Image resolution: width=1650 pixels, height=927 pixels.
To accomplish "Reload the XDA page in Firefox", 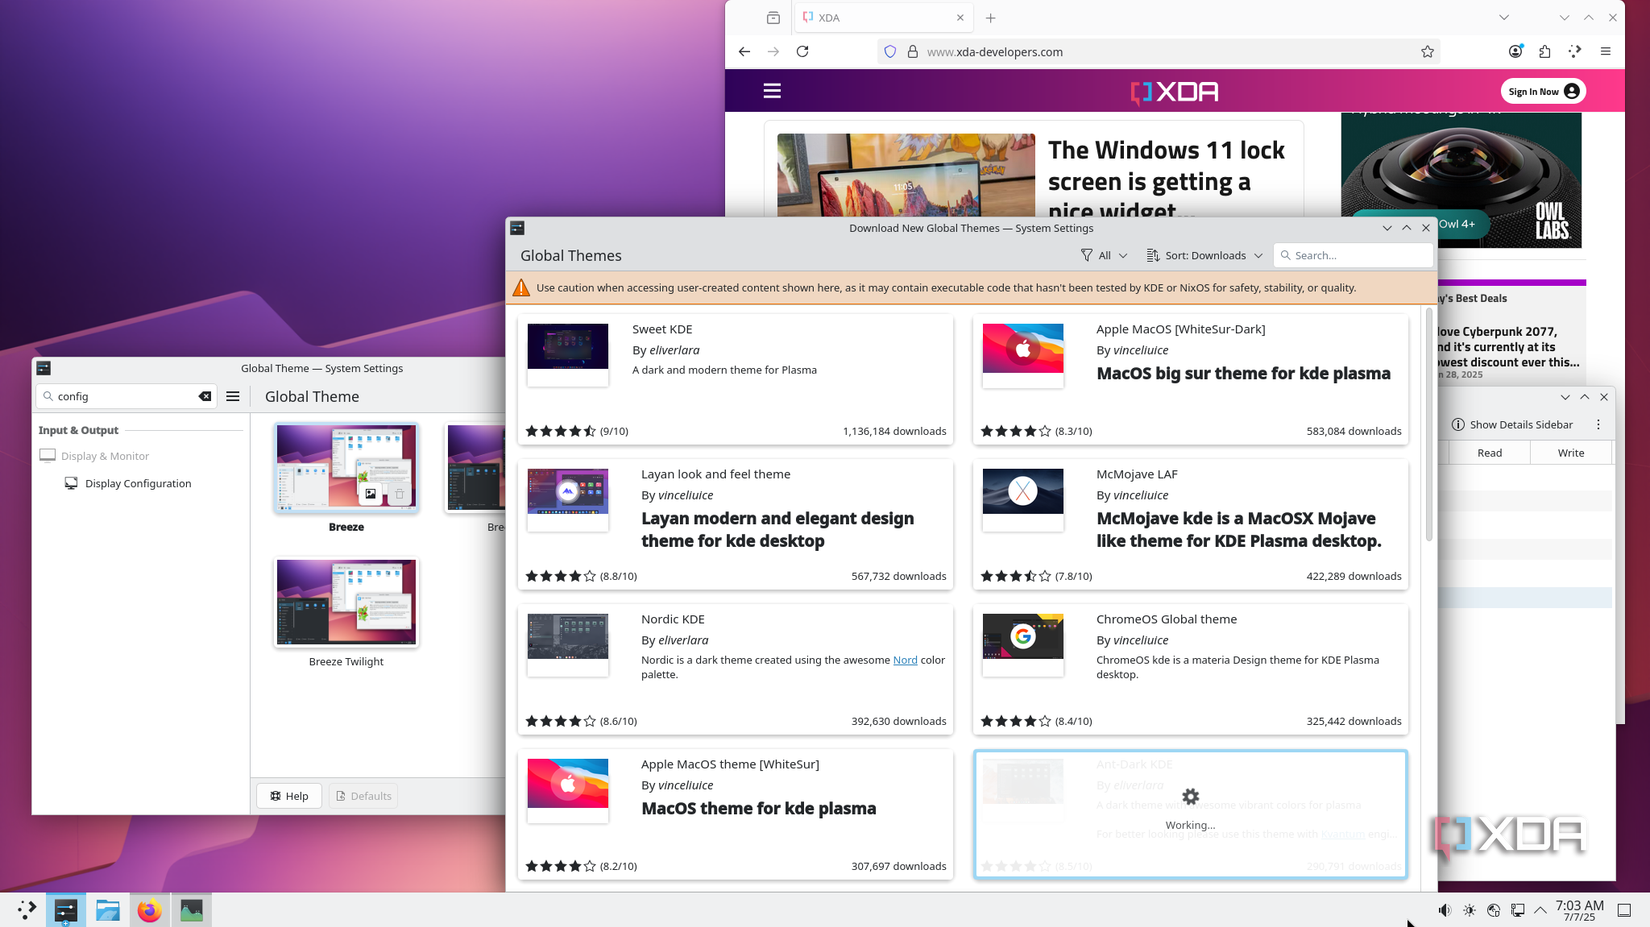I will [x=803, y=51].
